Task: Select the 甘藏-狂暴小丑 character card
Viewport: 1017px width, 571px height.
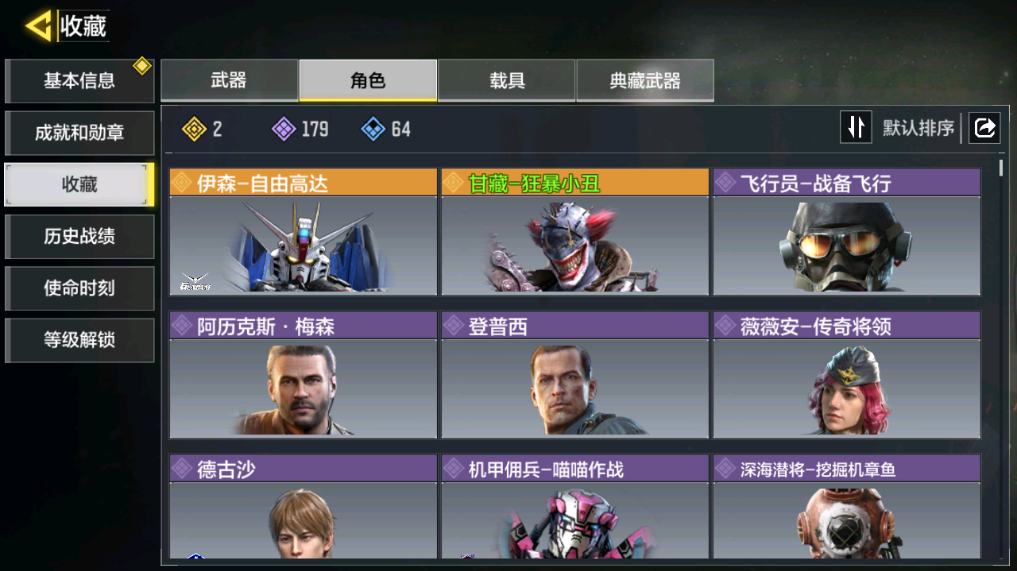Action: (575, 232)
